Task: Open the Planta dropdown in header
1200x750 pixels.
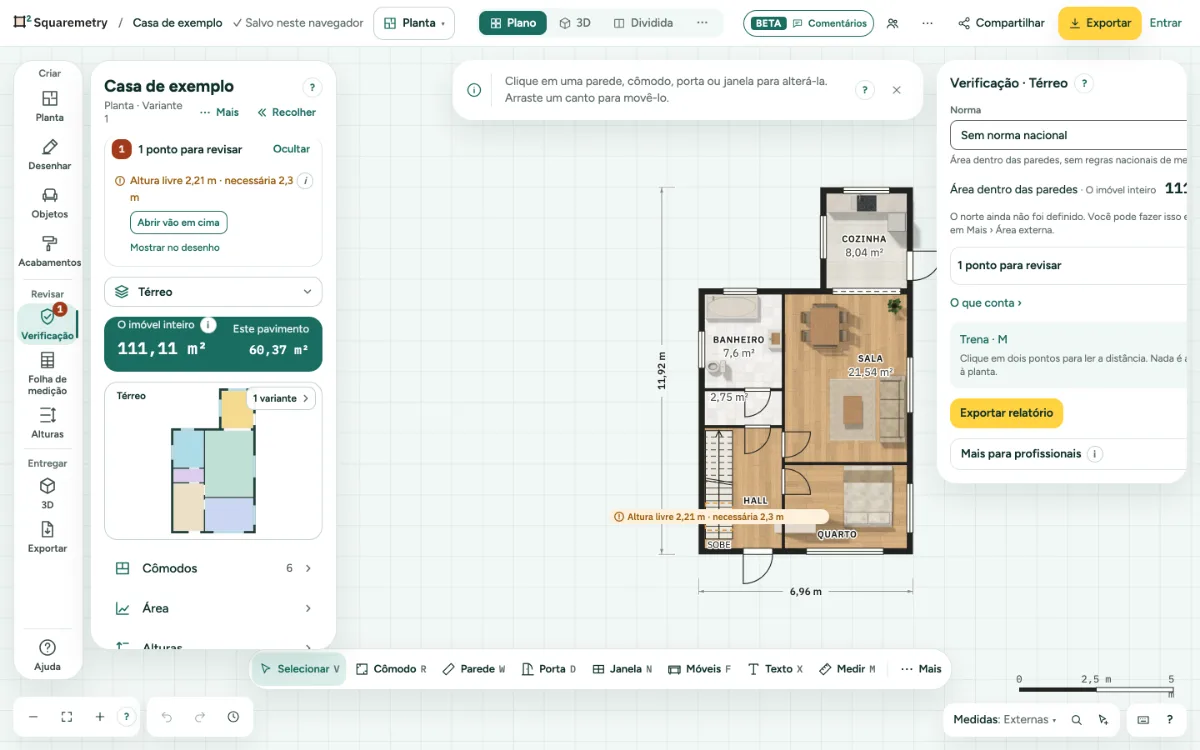Action: click(x=414, y=23)
